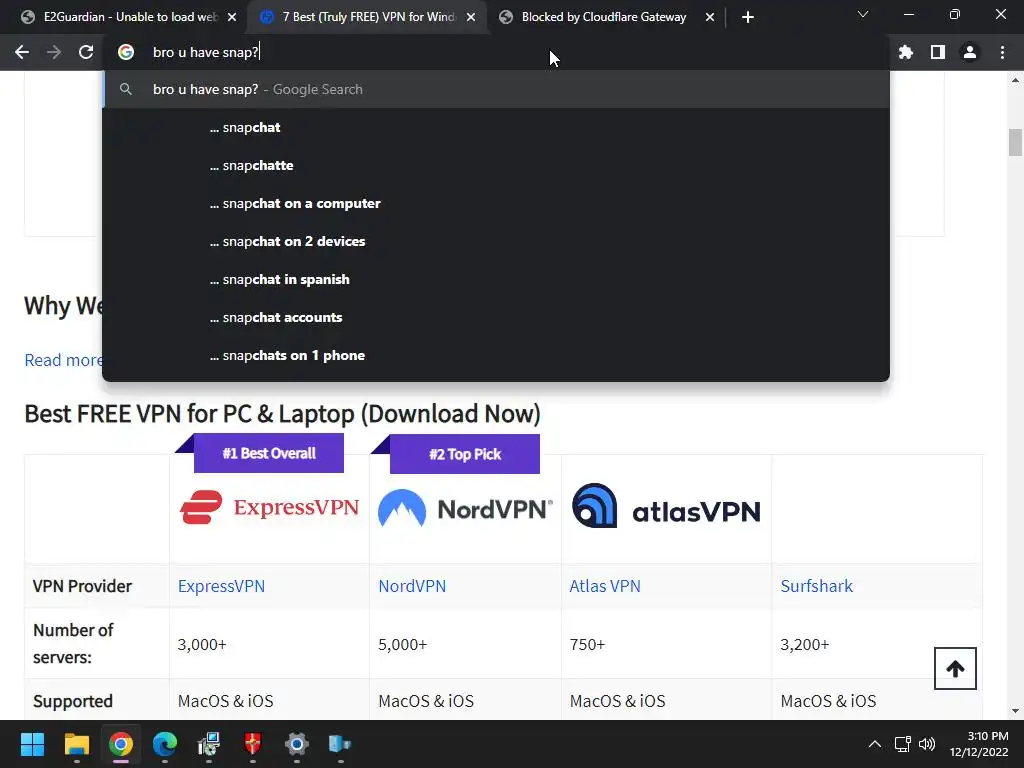Open the ExpressVPN provider link

tap(221, 586)
